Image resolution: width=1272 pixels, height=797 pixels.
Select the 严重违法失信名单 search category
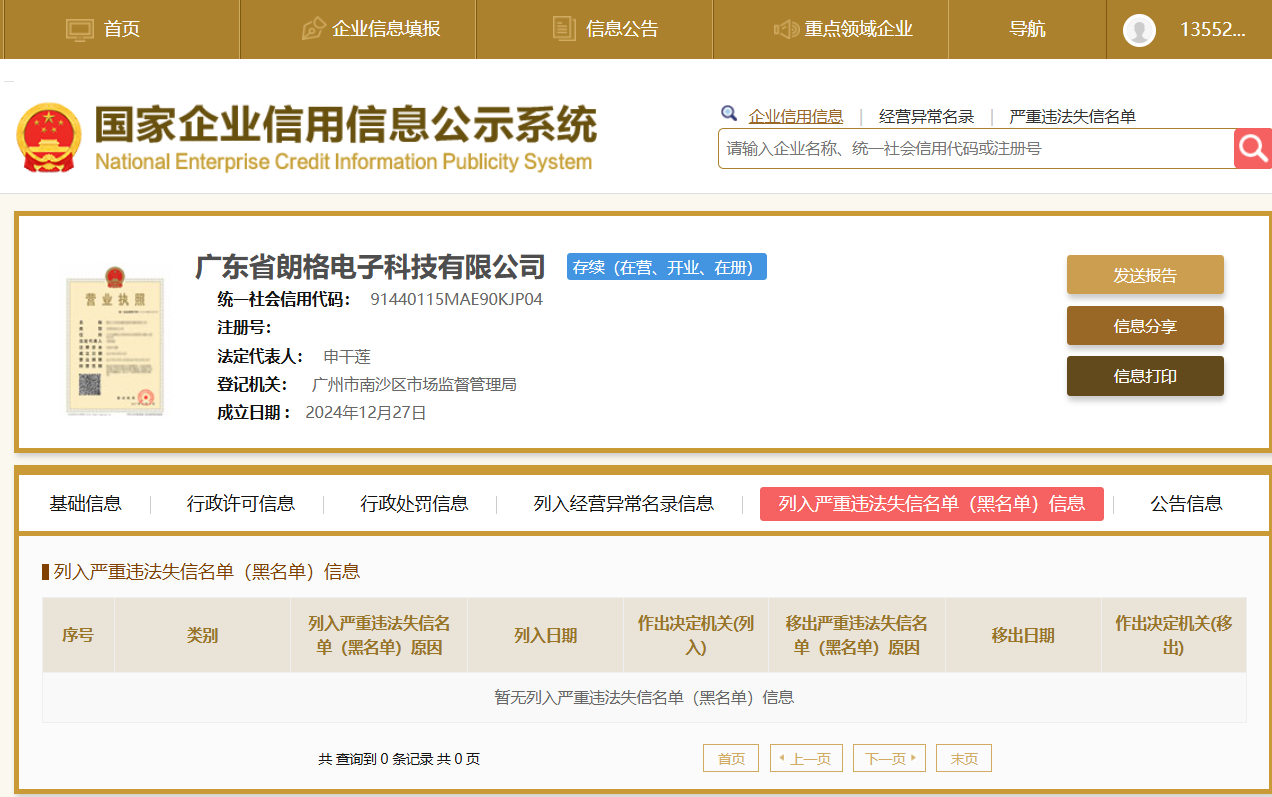(1072, 117)
